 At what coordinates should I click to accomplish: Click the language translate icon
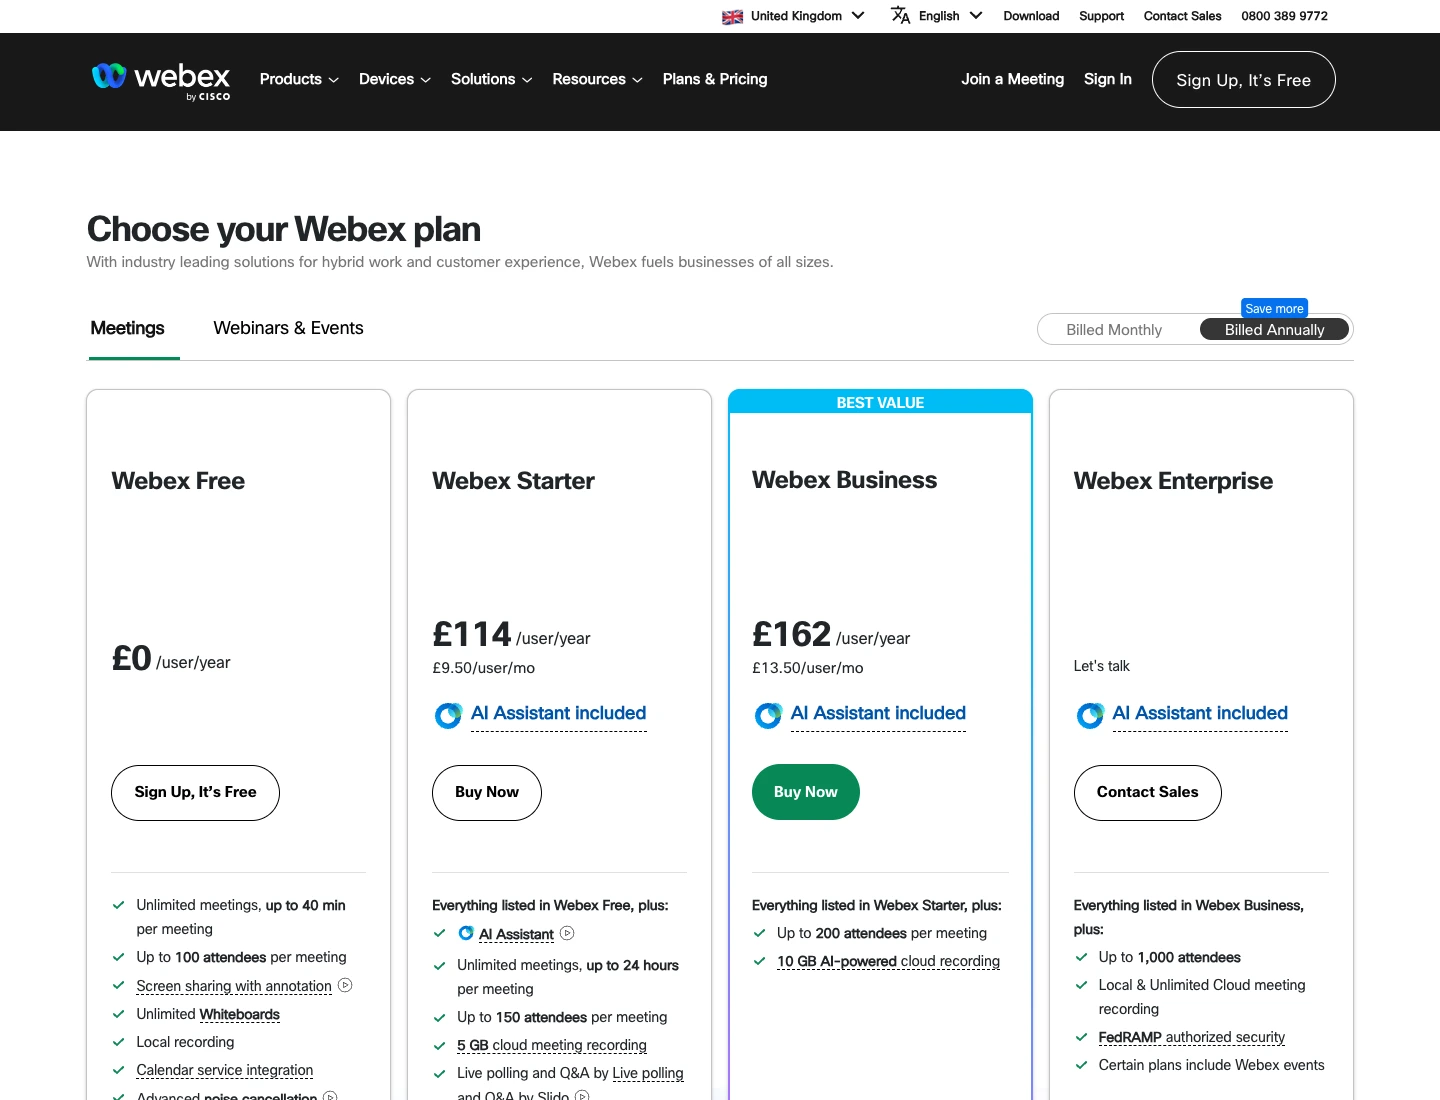click(901, 15)
